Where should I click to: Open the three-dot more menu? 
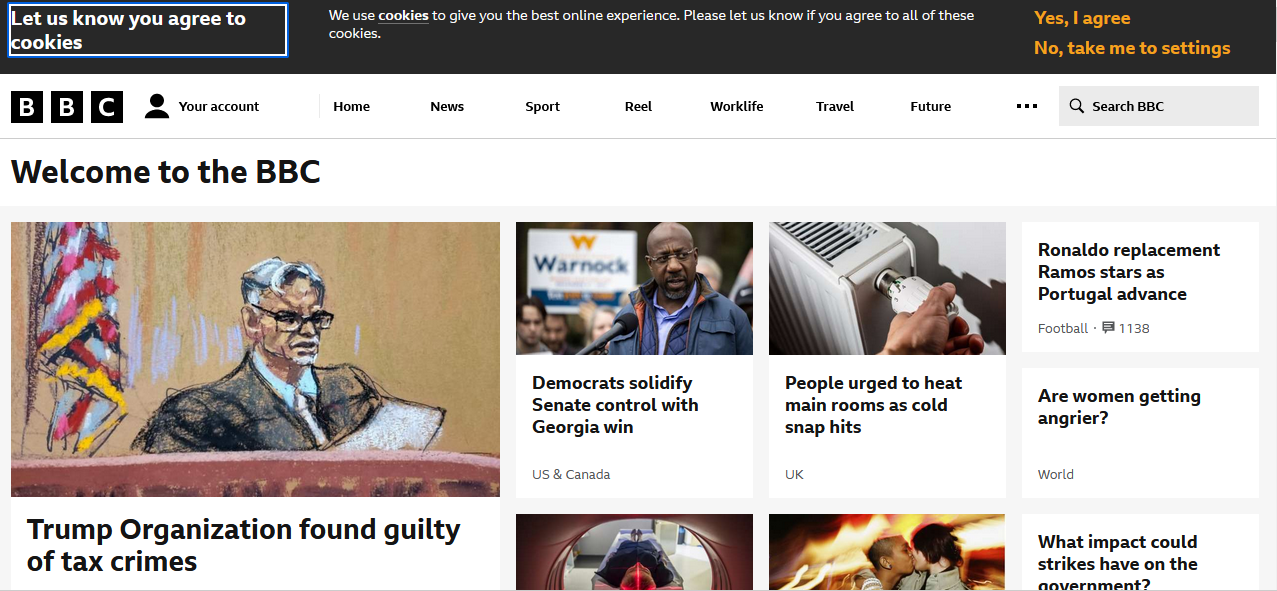click(x=1027, y=106)
